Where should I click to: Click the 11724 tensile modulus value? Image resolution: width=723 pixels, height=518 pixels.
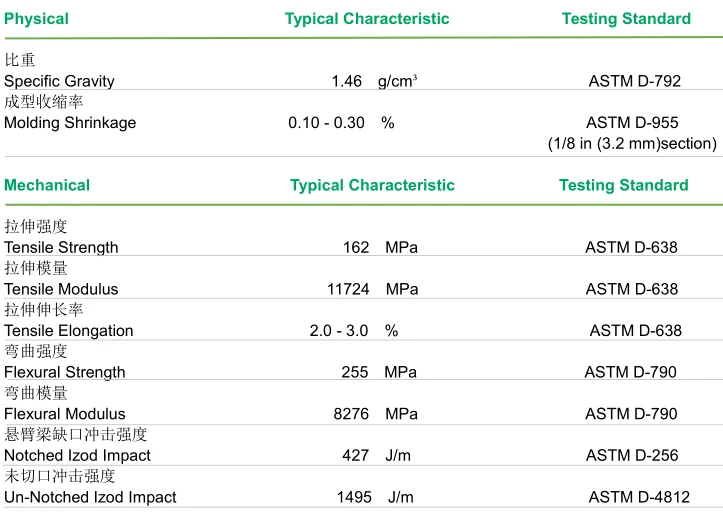(x=348, y=289)
